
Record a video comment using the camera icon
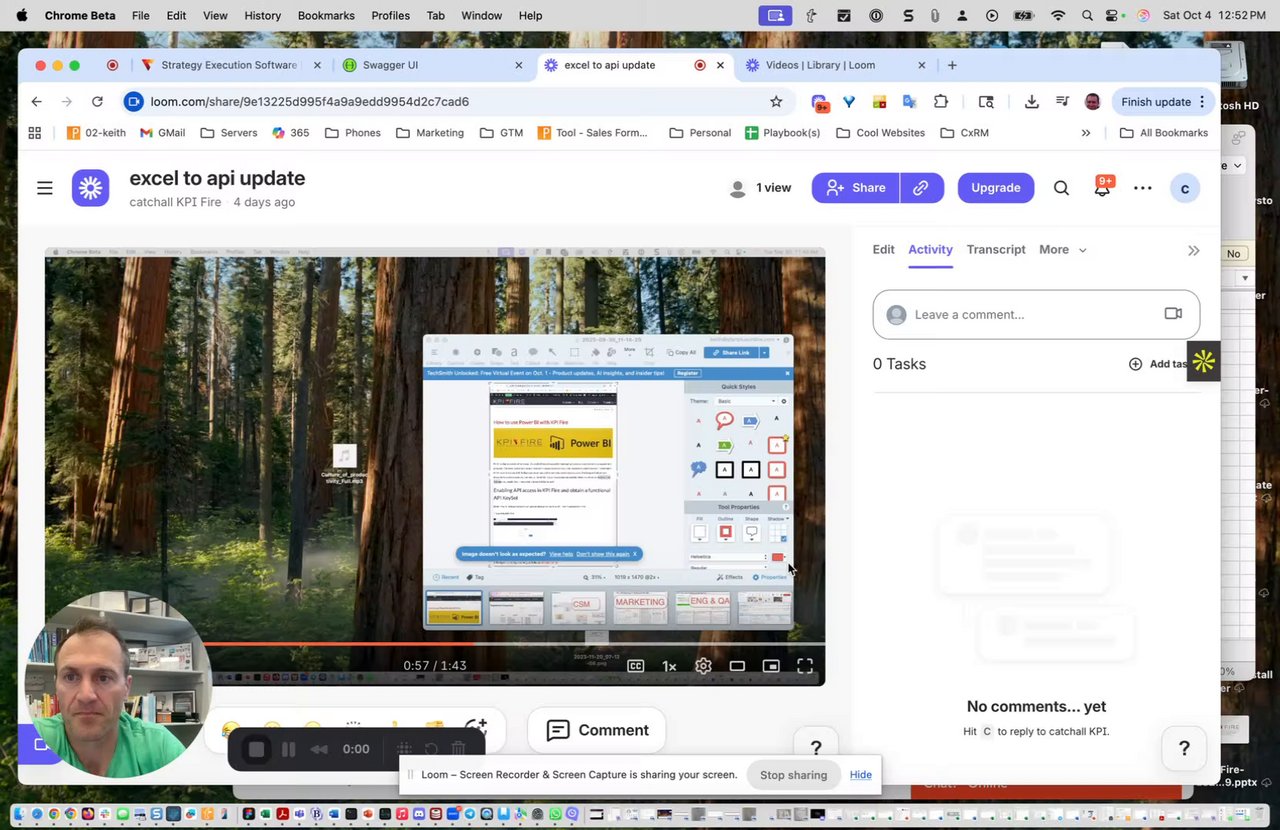coord(1173,314)
